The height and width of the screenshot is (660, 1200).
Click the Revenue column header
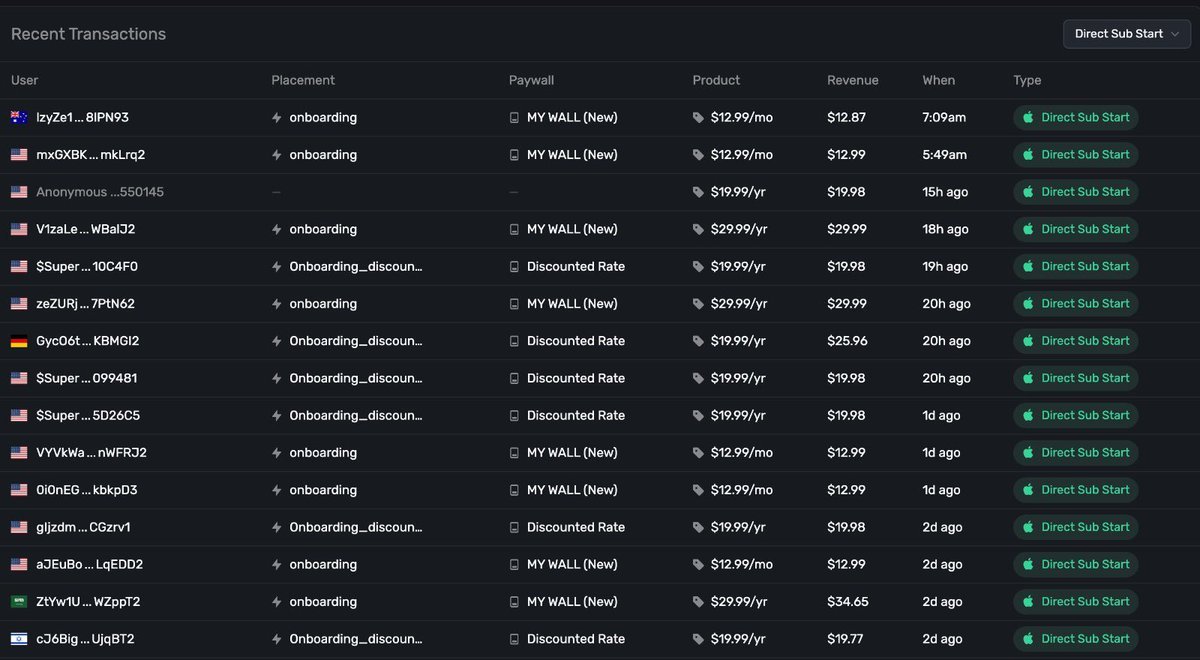[x=853, y=80]
